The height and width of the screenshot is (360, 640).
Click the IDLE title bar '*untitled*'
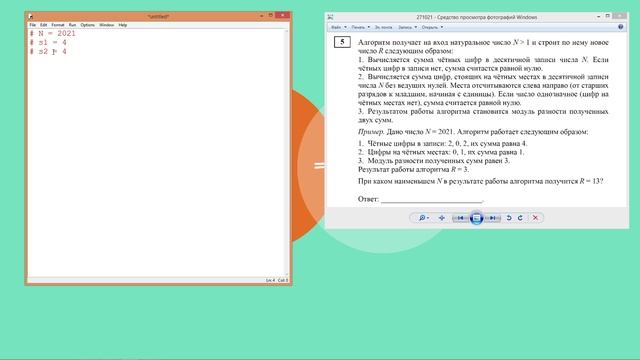(x=158, y=16)
